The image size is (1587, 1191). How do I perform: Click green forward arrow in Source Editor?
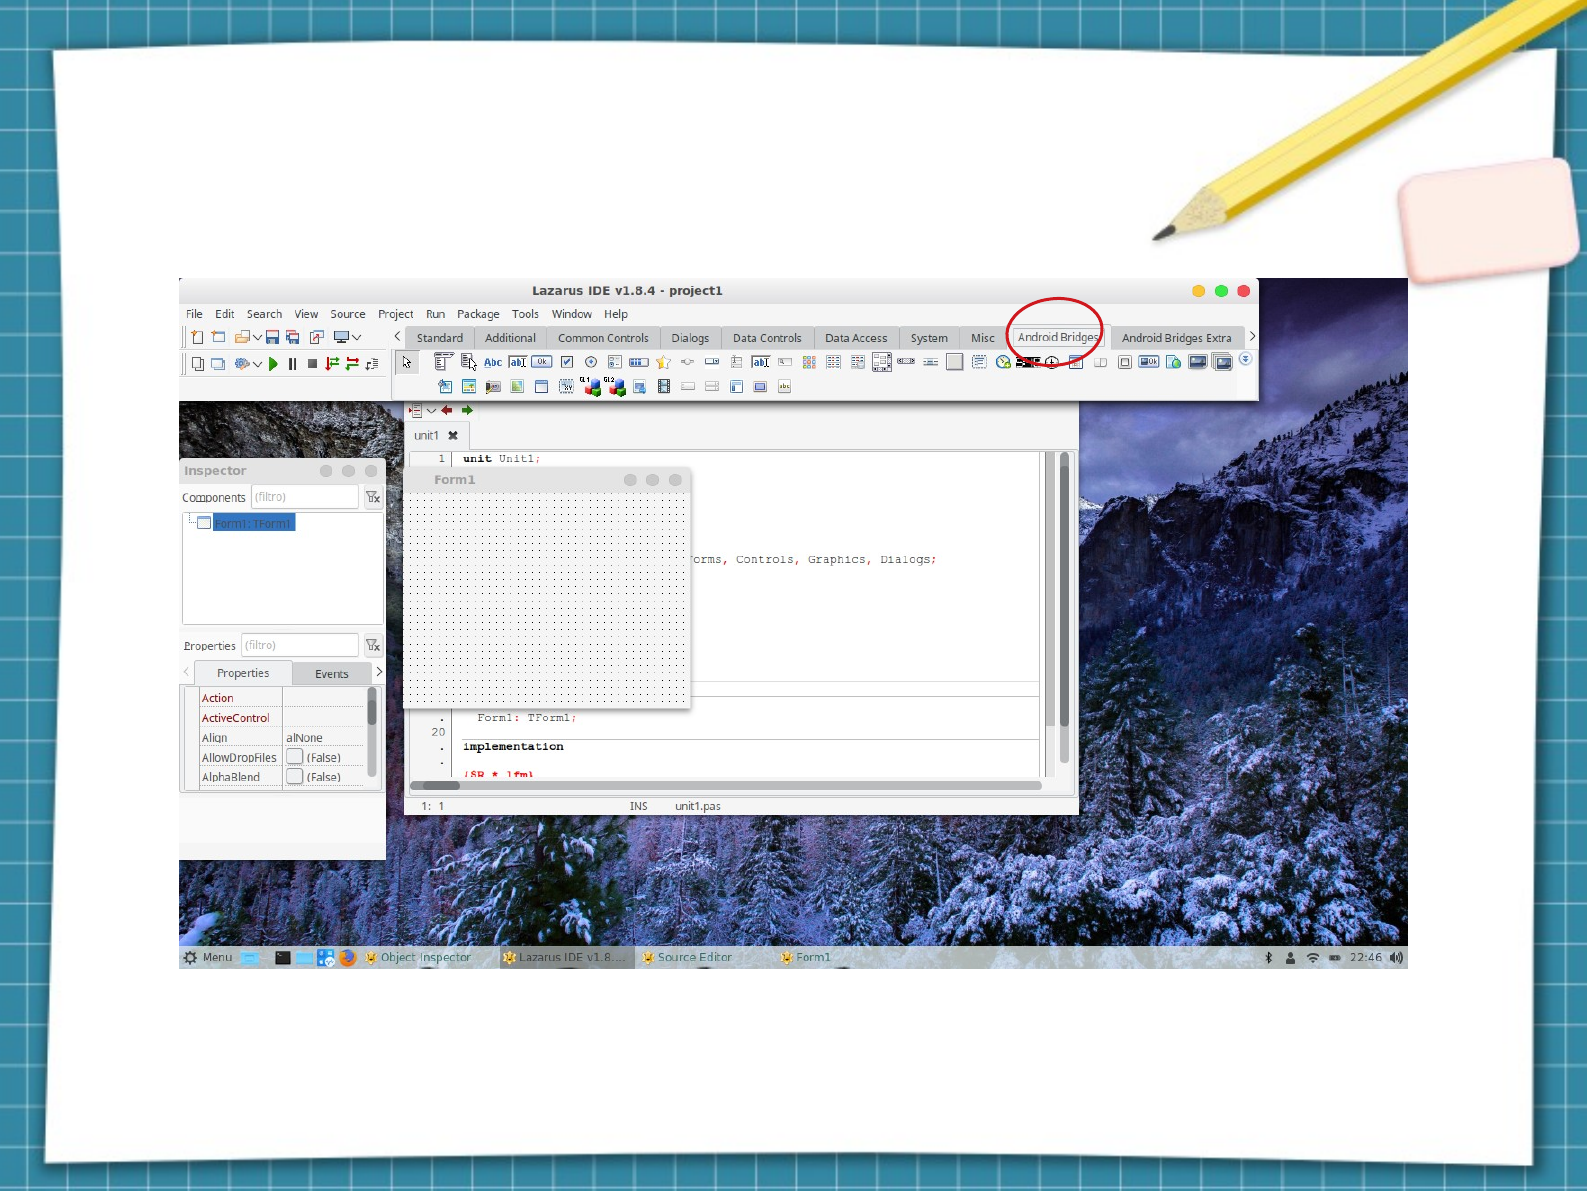467,410
